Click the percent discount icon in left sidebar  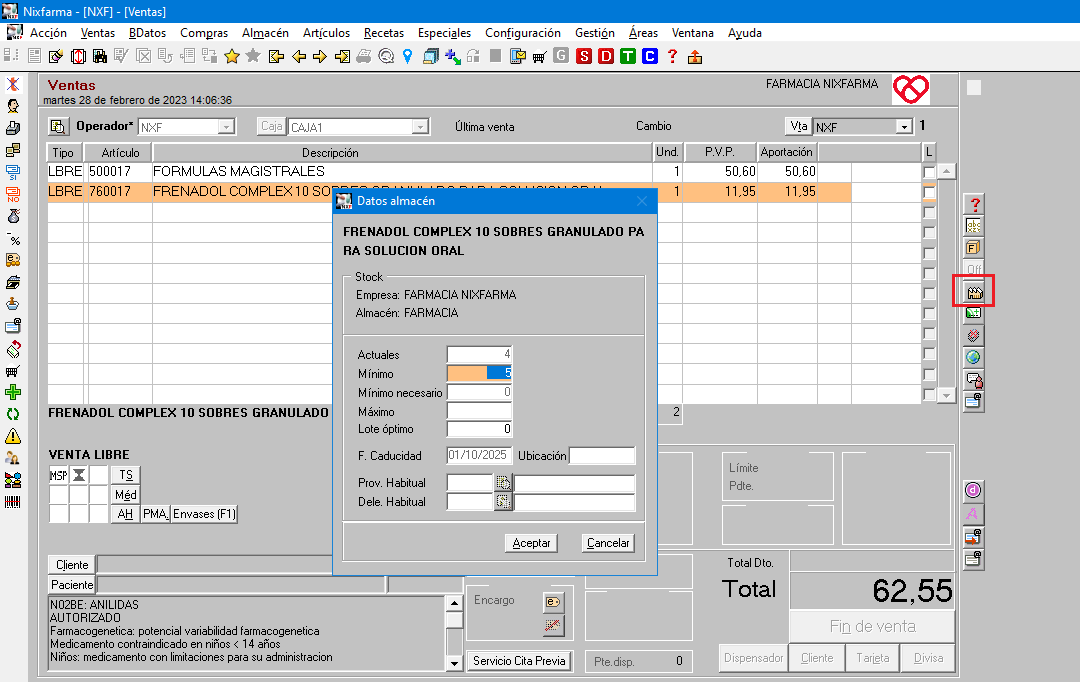pos(13,238)
